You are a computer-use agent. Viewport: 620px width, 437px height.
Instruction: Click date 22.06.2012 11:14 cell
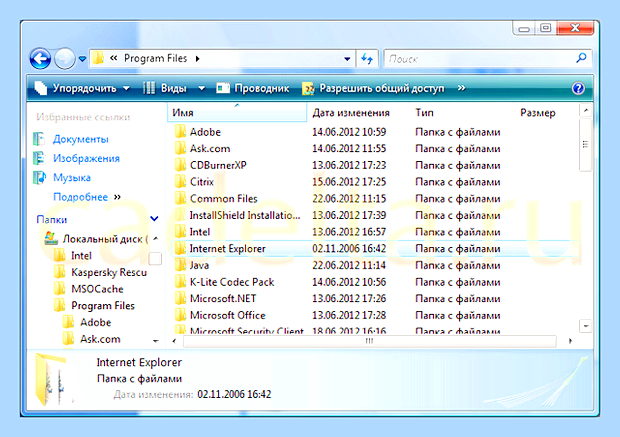click(349, 265)
